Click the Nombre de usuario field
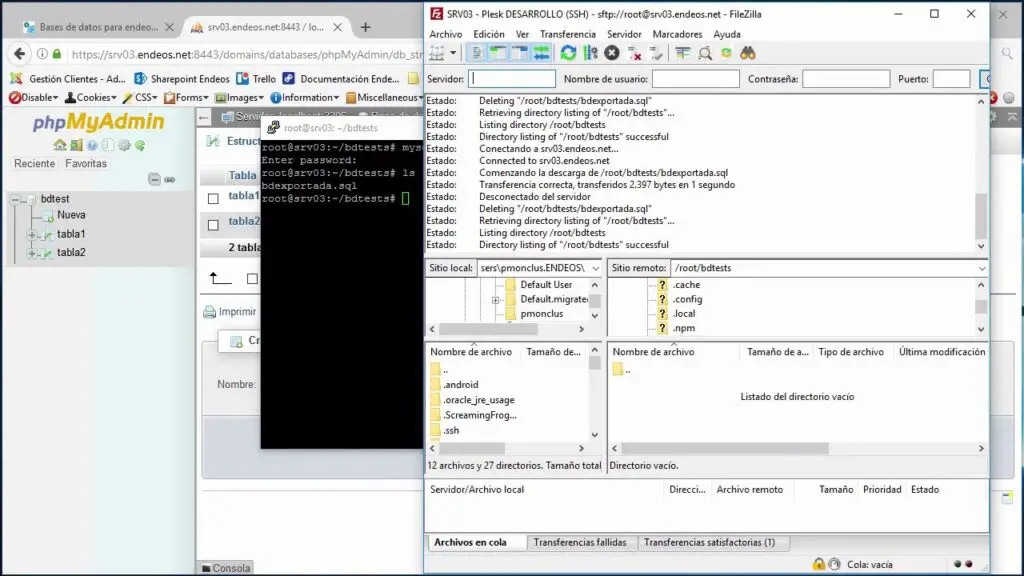Image resolution: width=1024 pixels, height=576 pixels. (x=696, y=79)
